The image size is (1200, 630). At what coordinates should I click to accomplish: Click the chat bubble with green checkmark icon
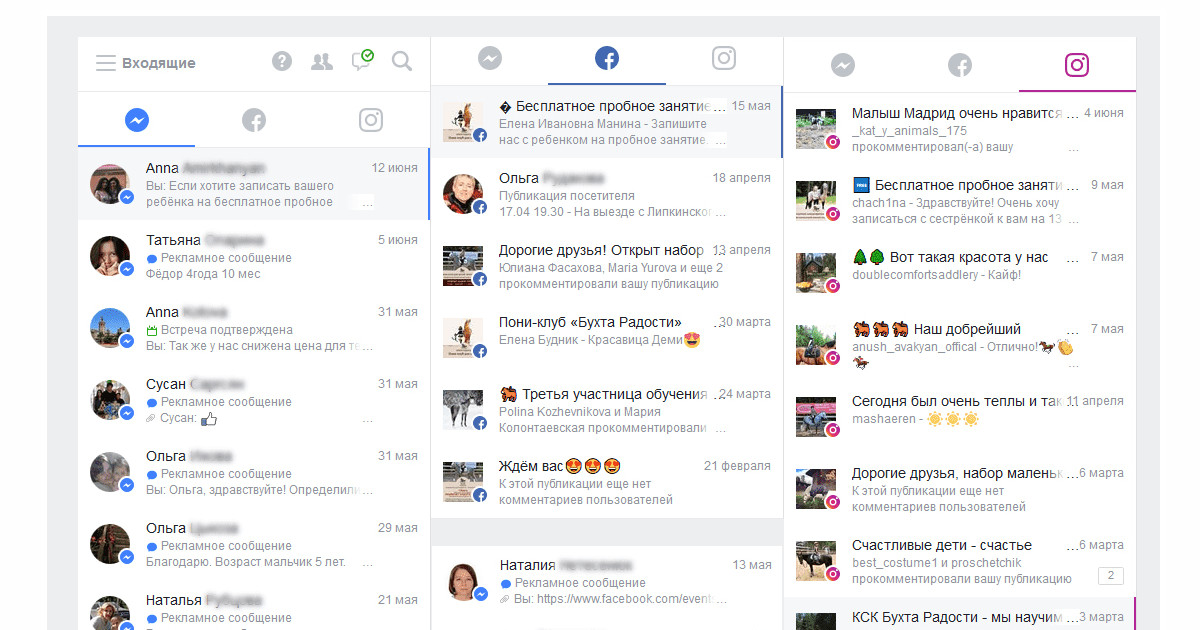tap(362, 60)
